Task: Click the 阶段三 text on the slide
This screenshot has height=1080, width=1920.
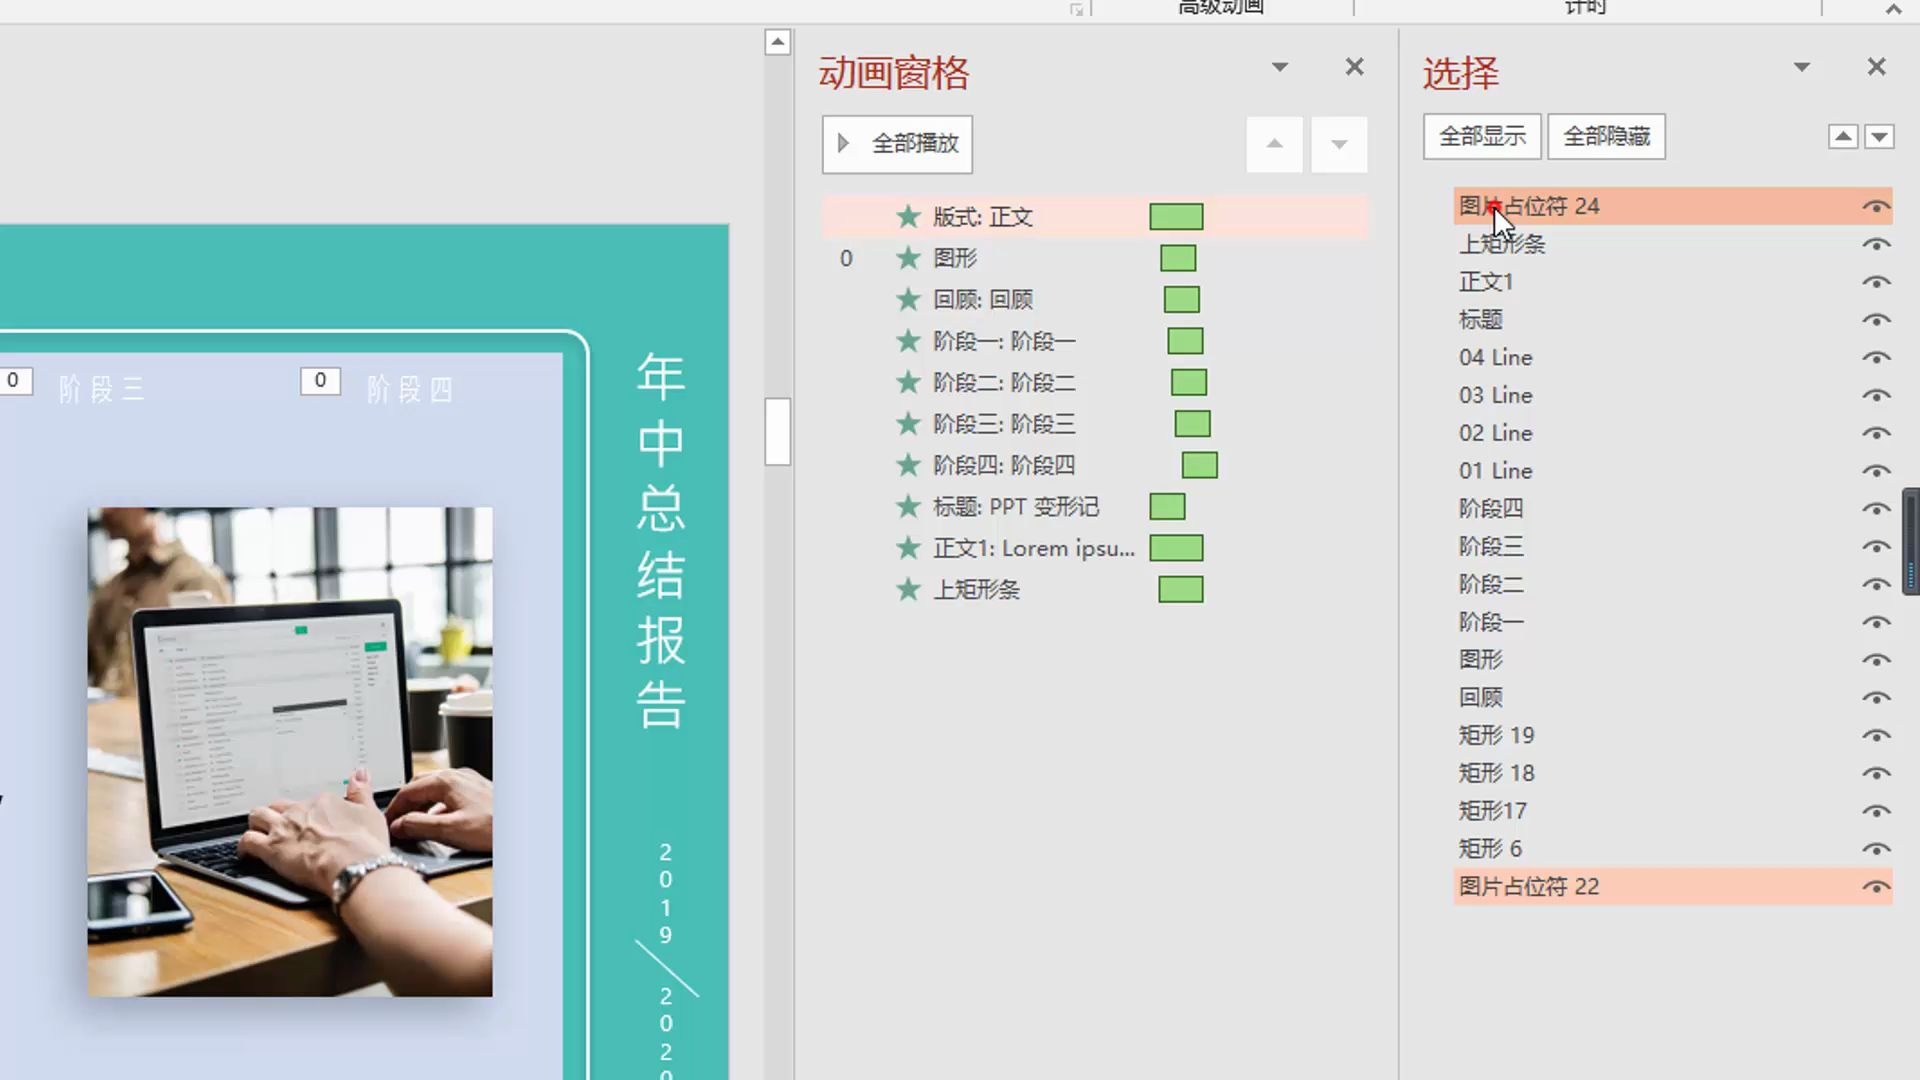Action: coord(101,389)
